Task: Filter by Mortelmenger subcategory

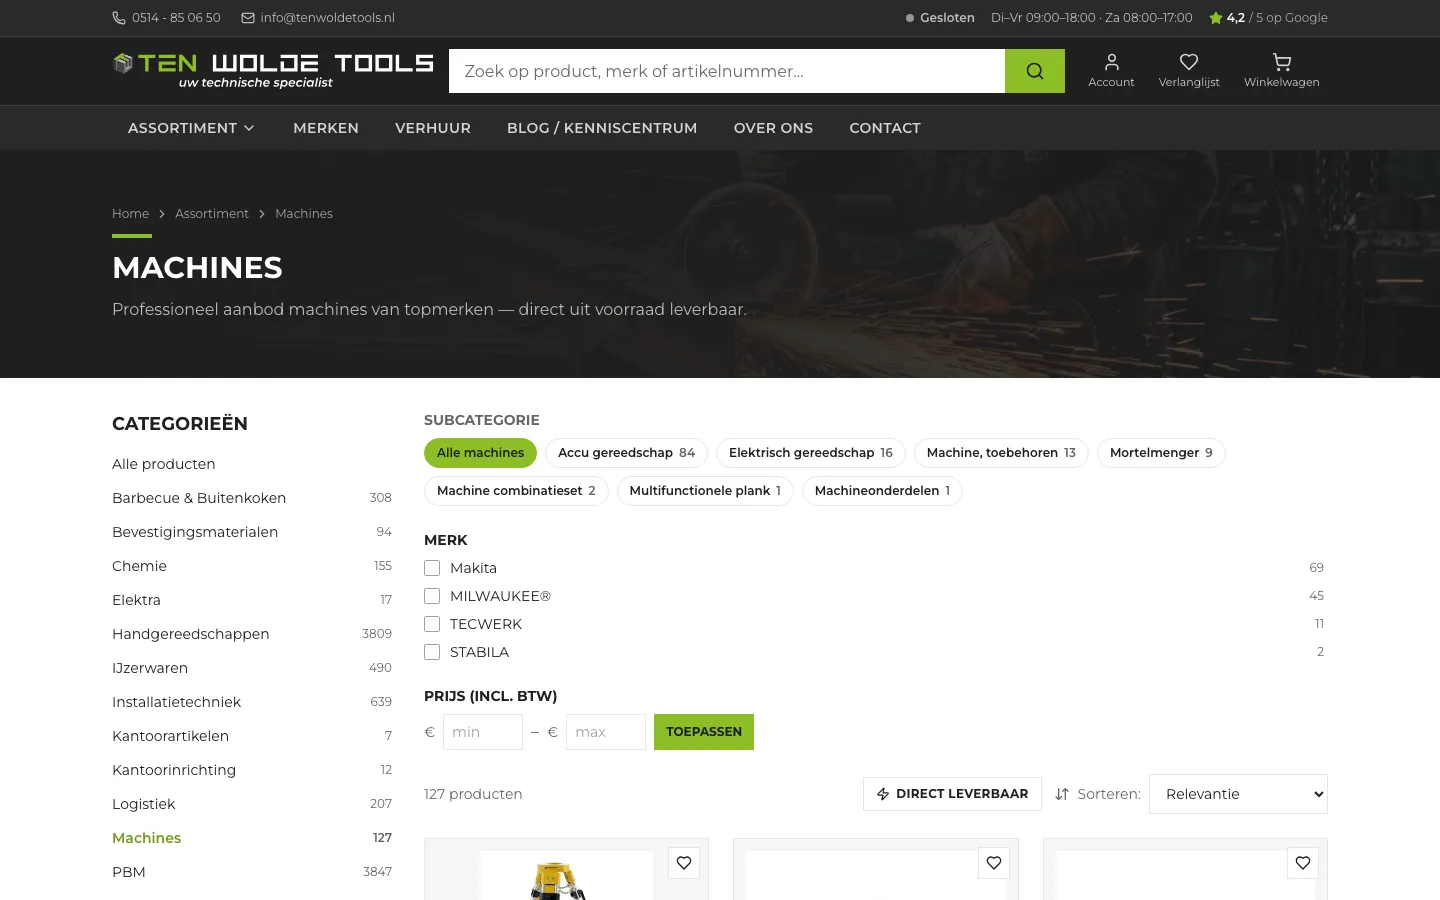Action: (x=1161, y=453)
